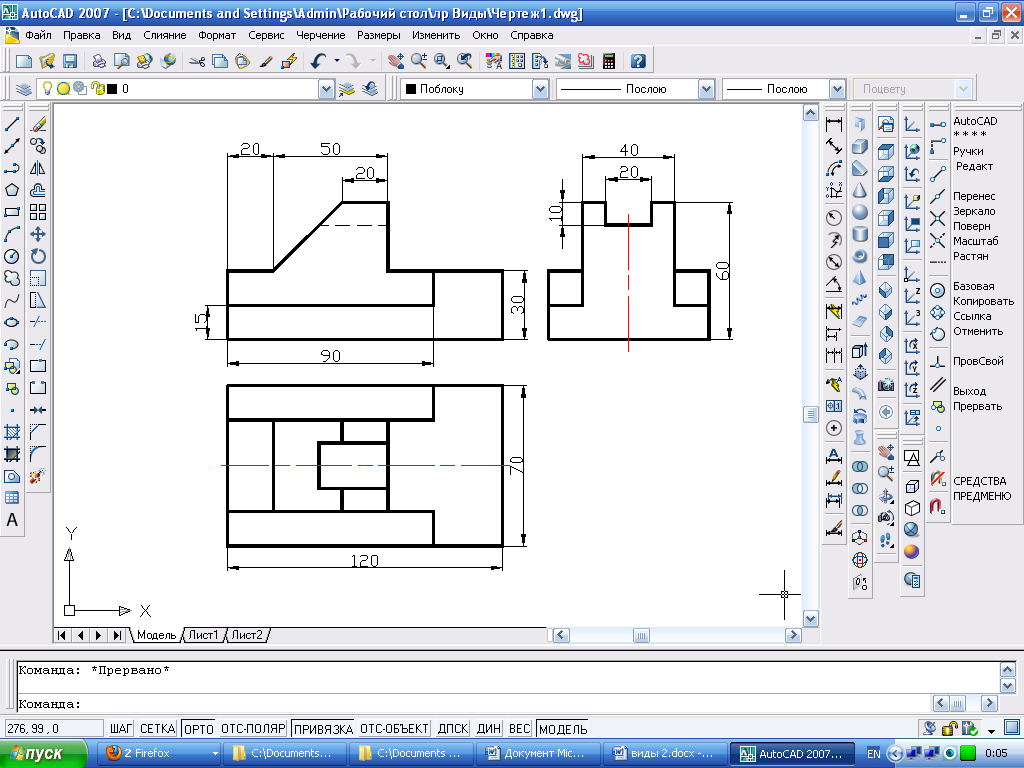Expand the Послою linetype dropdown
Viewport: 1024px width, 768px height.
coord(706,89)
